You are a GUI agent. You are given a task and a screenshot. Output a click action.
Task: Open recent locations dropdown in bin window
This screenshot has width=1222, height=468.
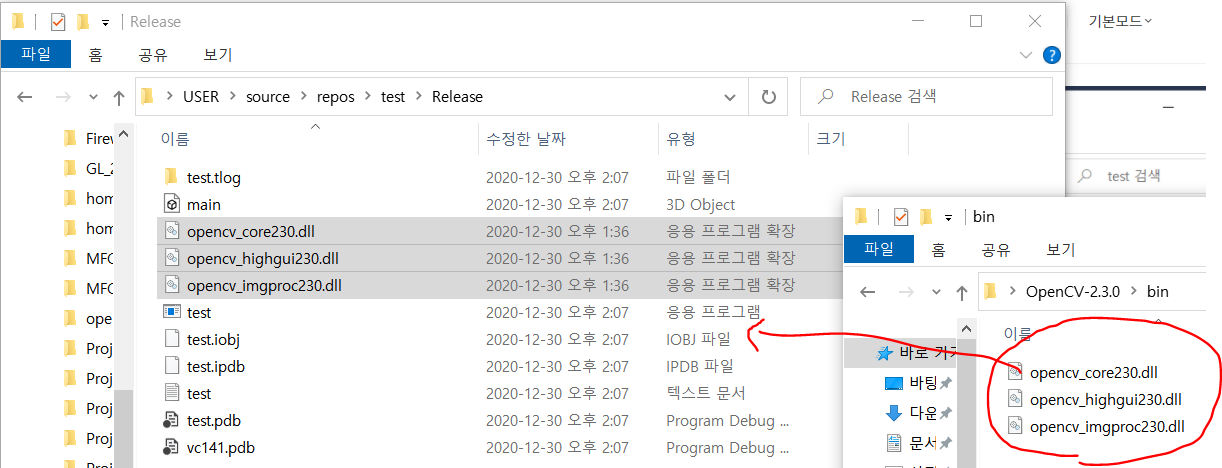(937, 292)
